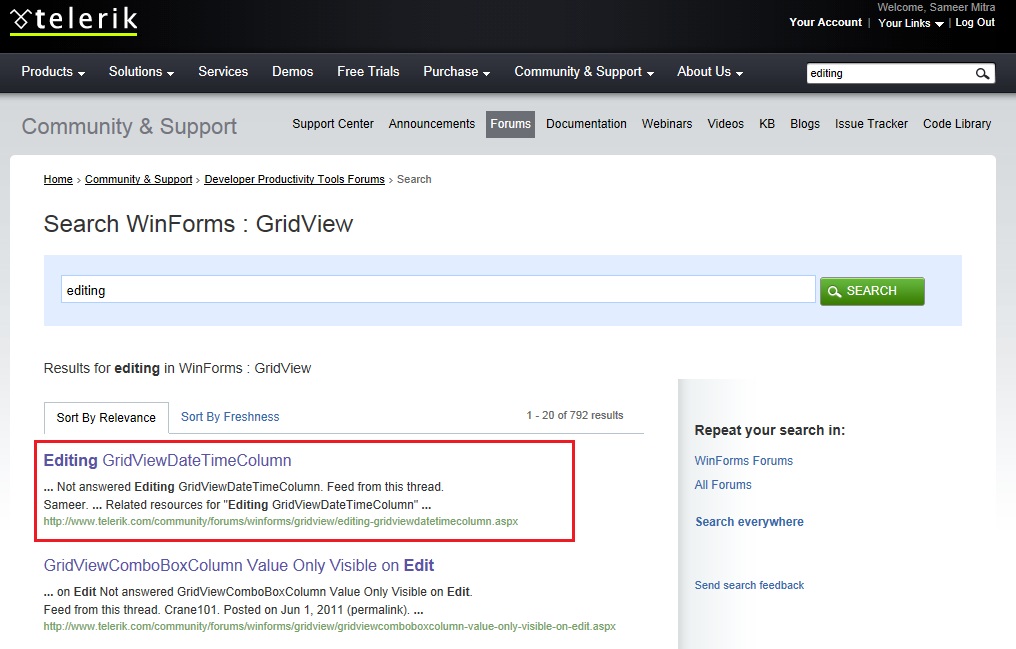
Task: Open Your Account link
Action: click(826, 22)
